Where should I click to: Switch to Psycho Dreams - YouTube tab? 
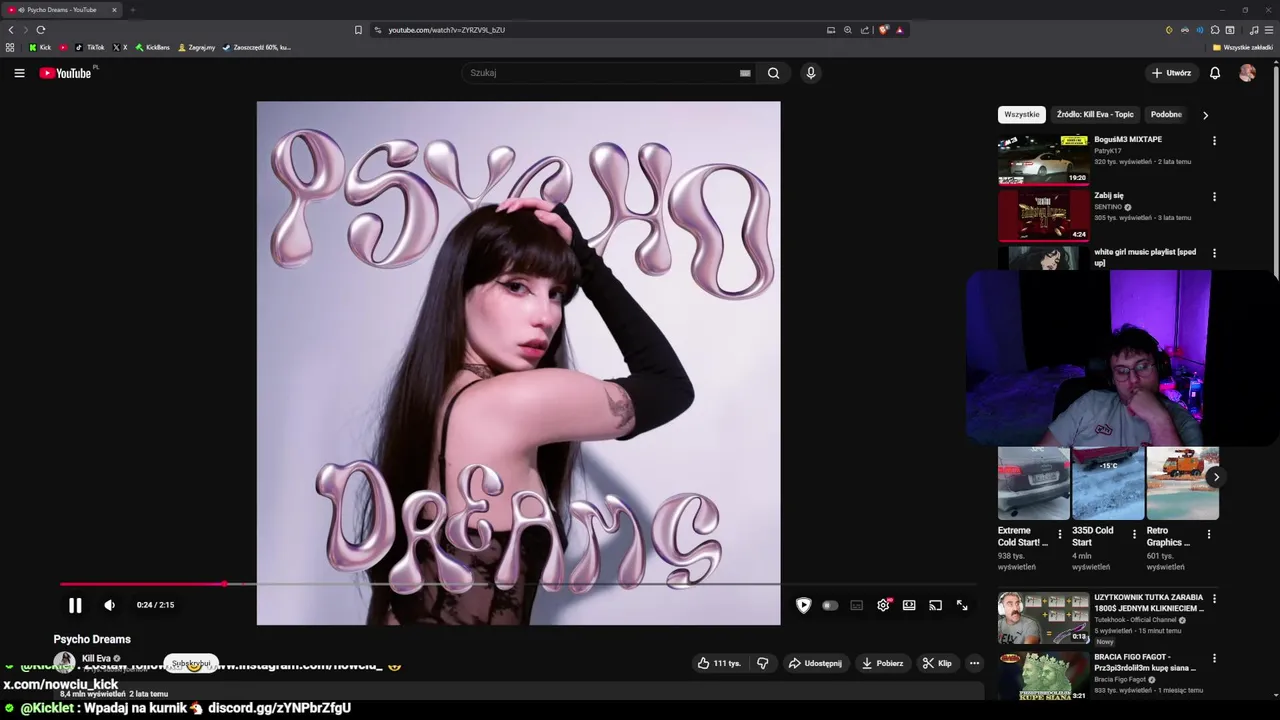pos(62,10)
